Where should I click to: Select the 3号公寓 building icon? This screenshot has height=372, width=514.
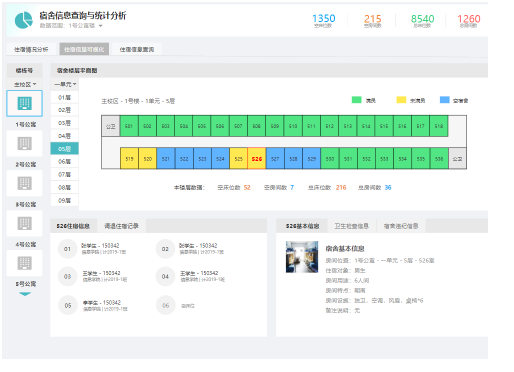[x=24, y=183]
